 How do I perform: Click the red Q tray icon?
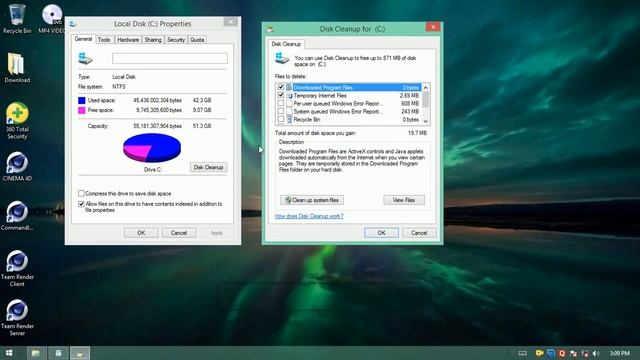[562, 353]
